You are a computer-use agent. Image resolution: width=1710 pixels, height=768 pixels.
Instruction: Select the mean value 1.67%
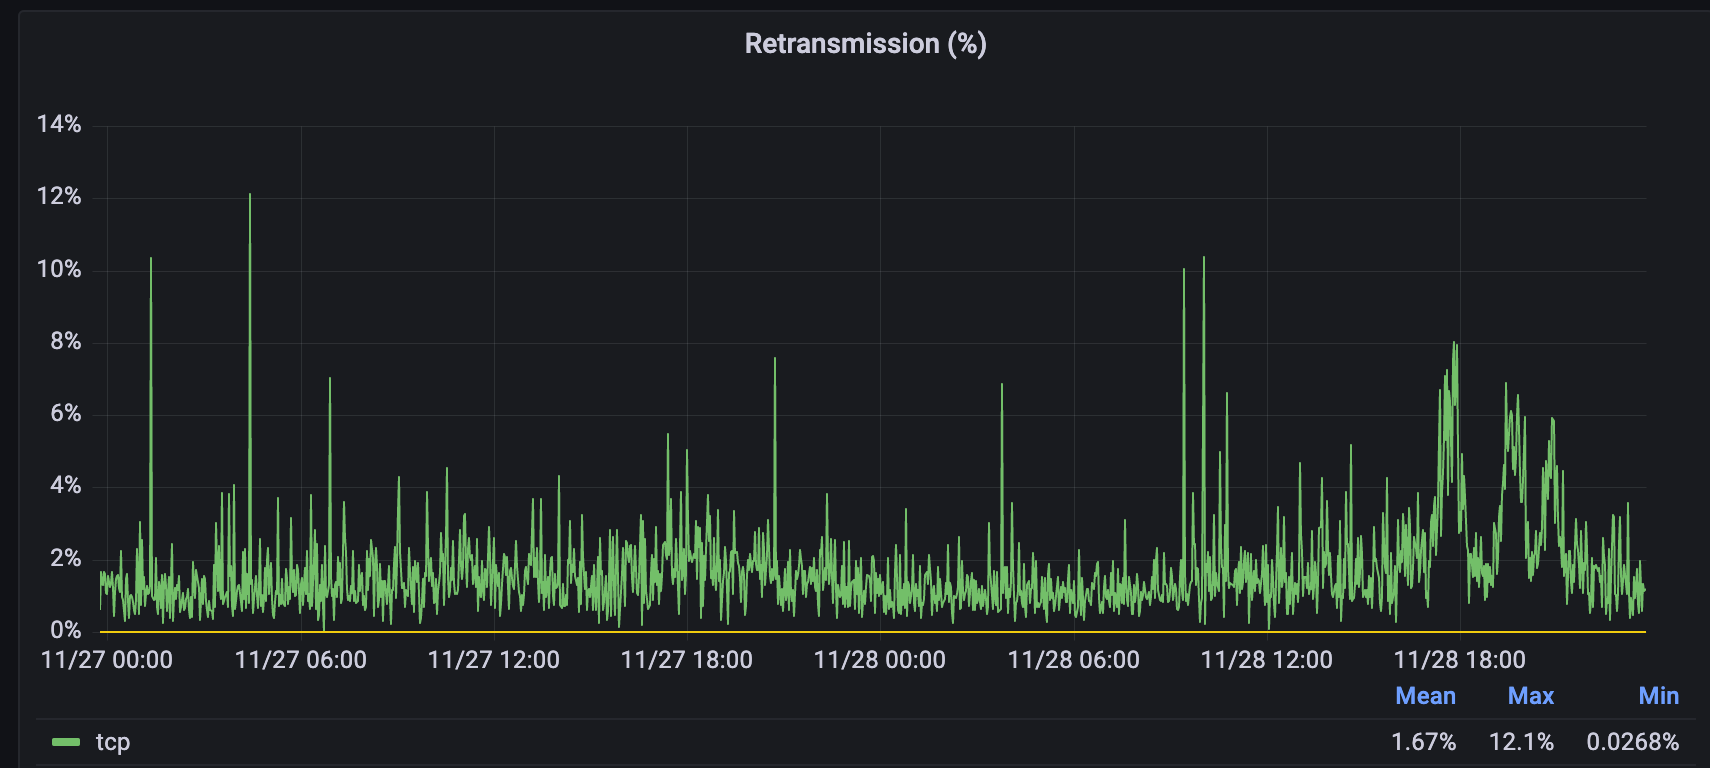(x=1423, y=742)
